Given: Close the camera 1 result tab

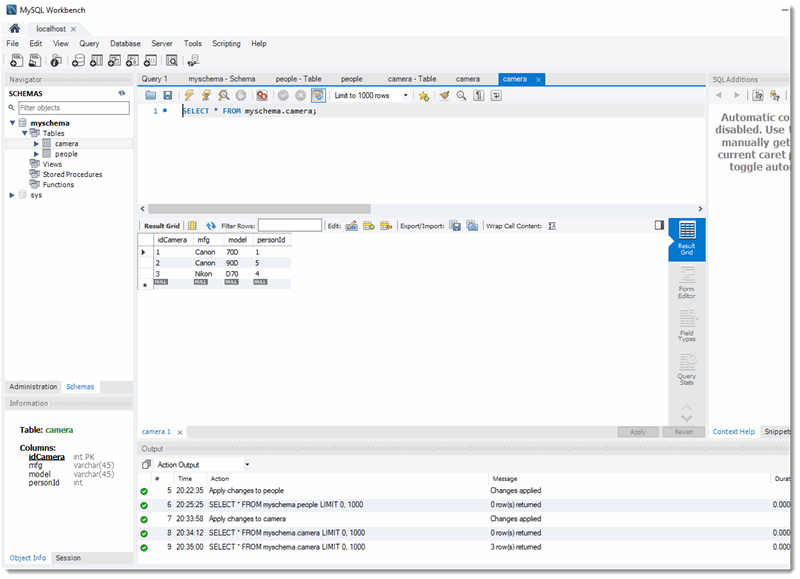Looking at the screenshot, I should (180, 432).
